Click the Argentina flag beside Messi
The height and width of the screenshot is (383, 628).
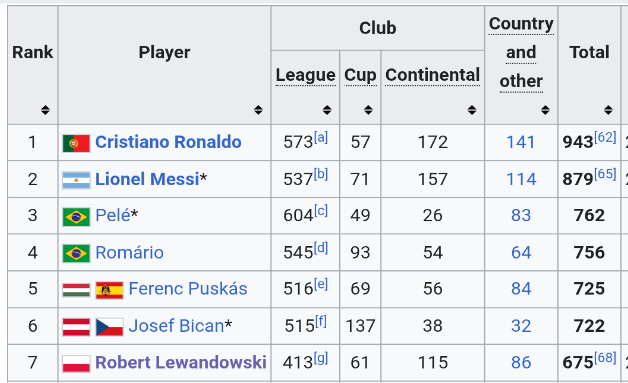coord(76,180)
